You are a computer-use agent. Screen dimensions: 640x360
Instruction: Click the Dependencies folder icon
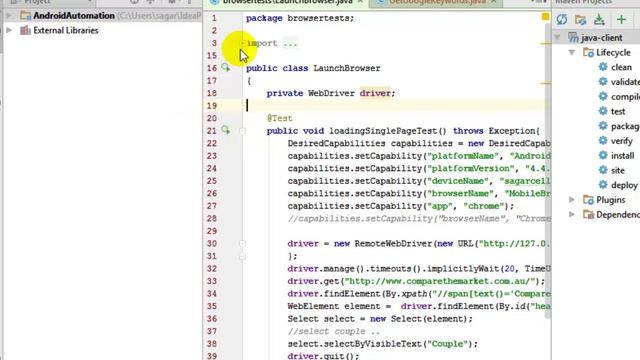(588, 214)
